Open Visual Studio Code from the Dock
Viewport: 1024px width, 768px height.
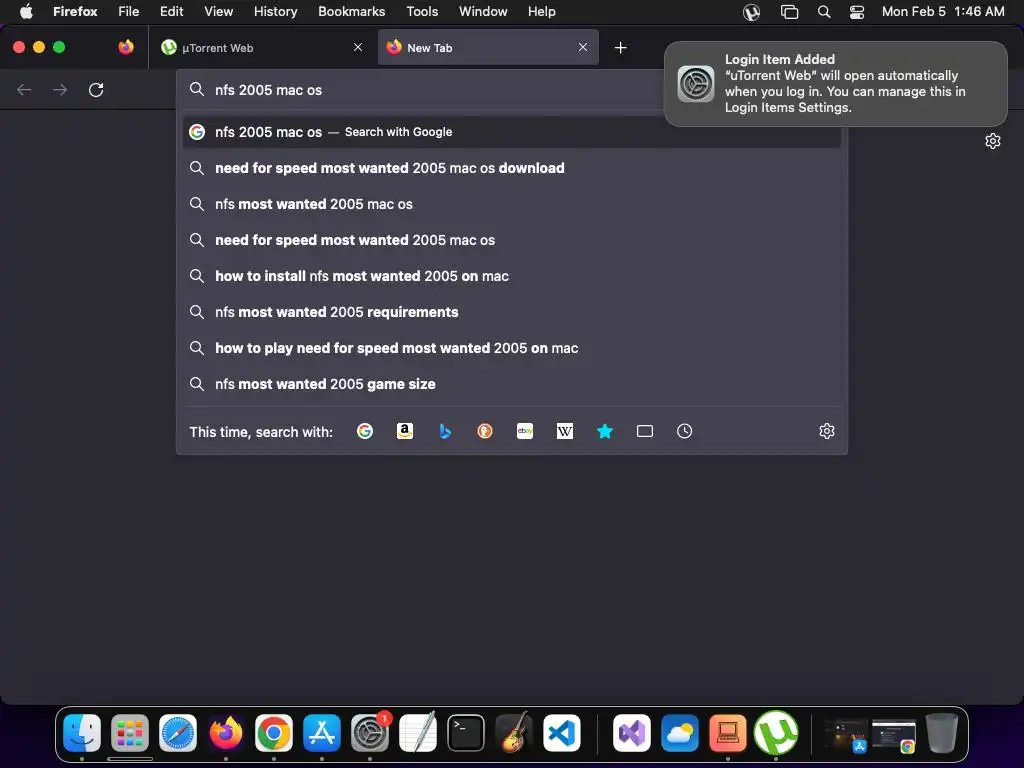click(562, 733)
